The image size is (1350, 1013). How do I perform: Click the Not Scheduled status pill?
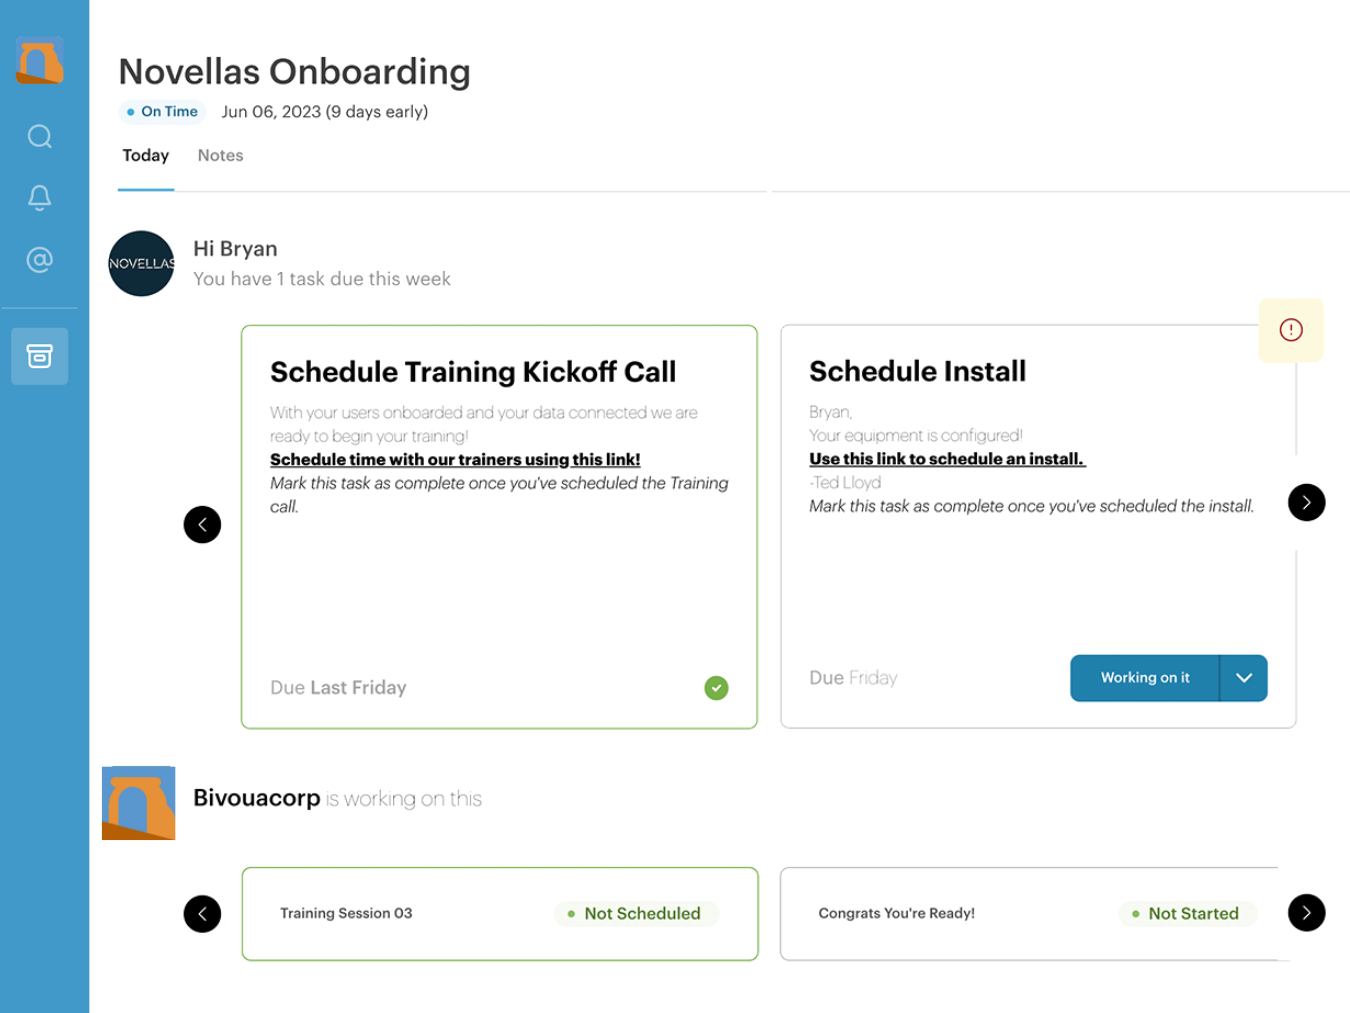[x=636, y=913]
